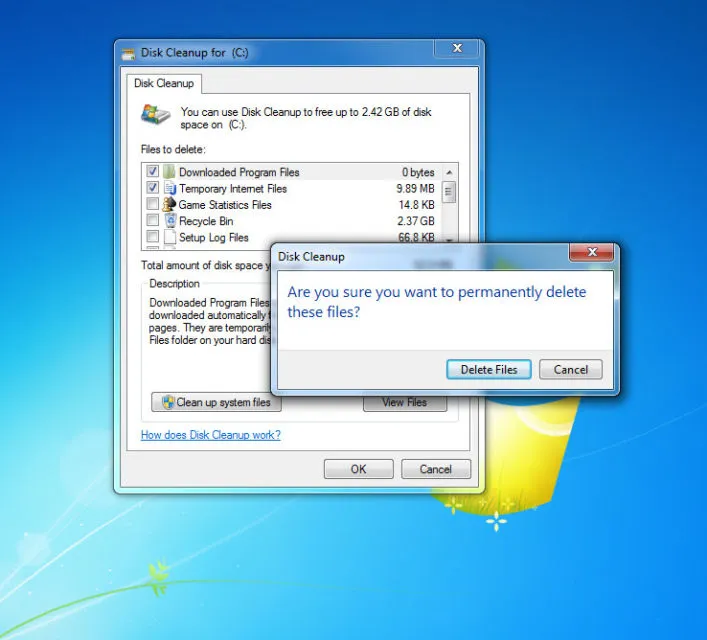Click the files list scrollbar thumb
The width and height of the screenshot is (707, 640).
click(449, 192)
